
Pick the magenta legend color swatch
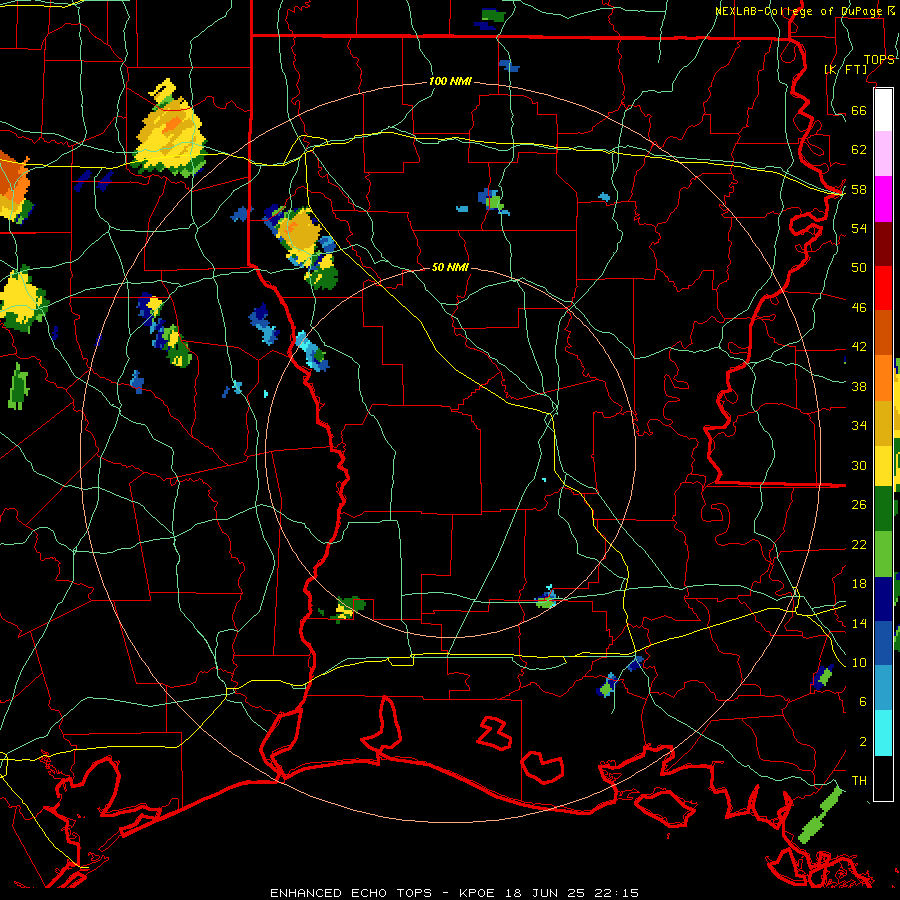click(x=883, y=199)
